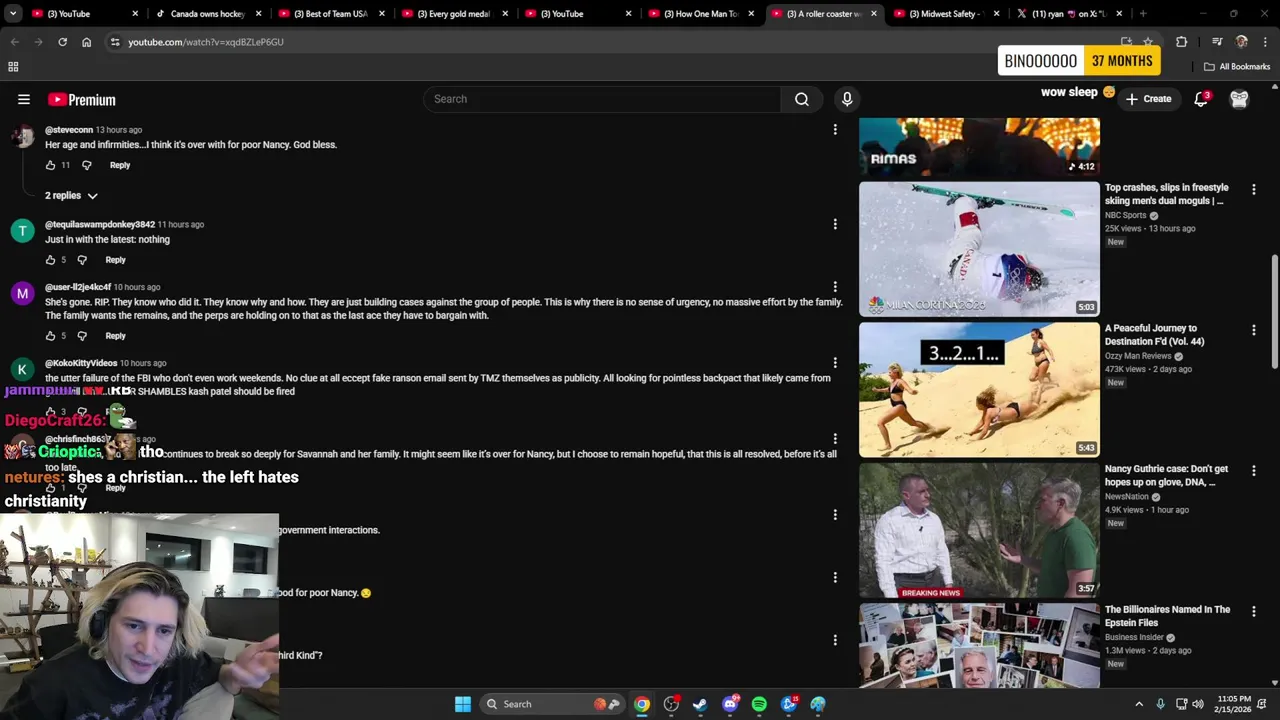
Task: Like the comment by @steveconn
Action: point(50,165)
